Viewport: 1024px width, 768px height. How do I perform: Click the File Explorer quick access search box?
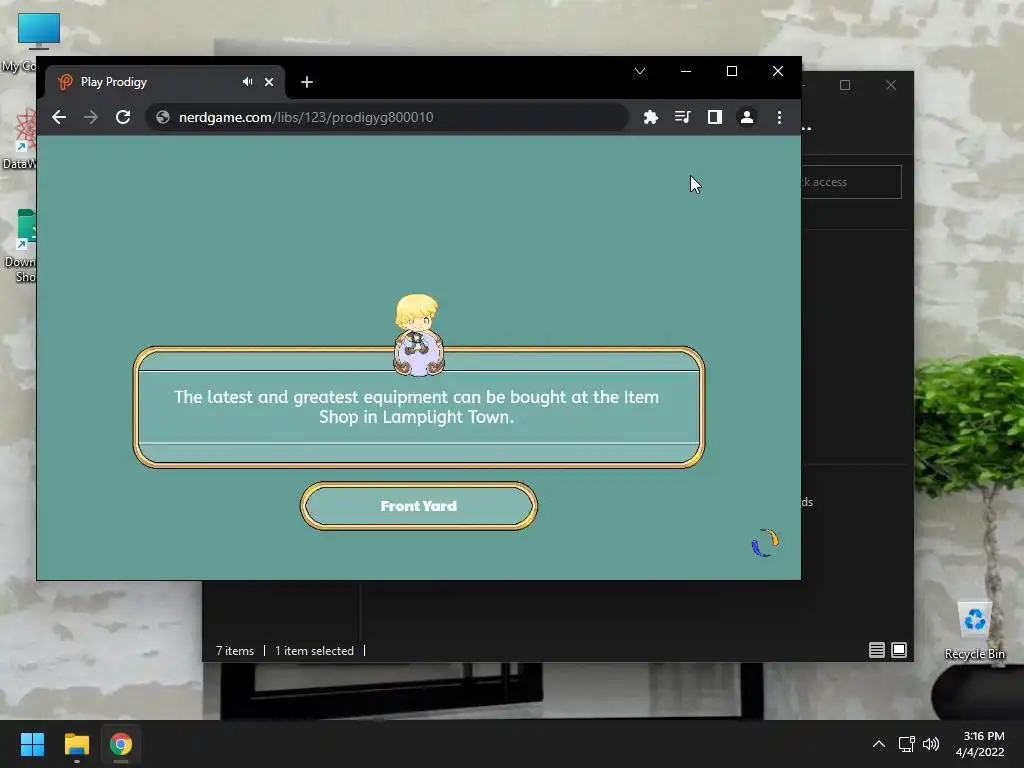coord(852,182)
